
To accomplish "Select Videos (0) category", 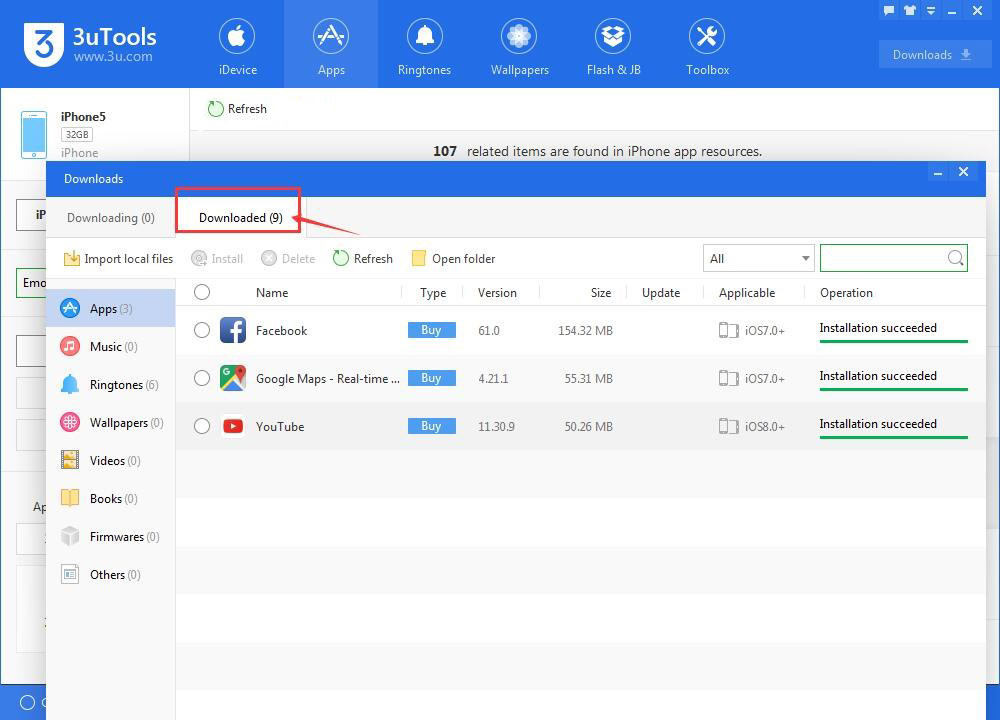I will 111,460.
